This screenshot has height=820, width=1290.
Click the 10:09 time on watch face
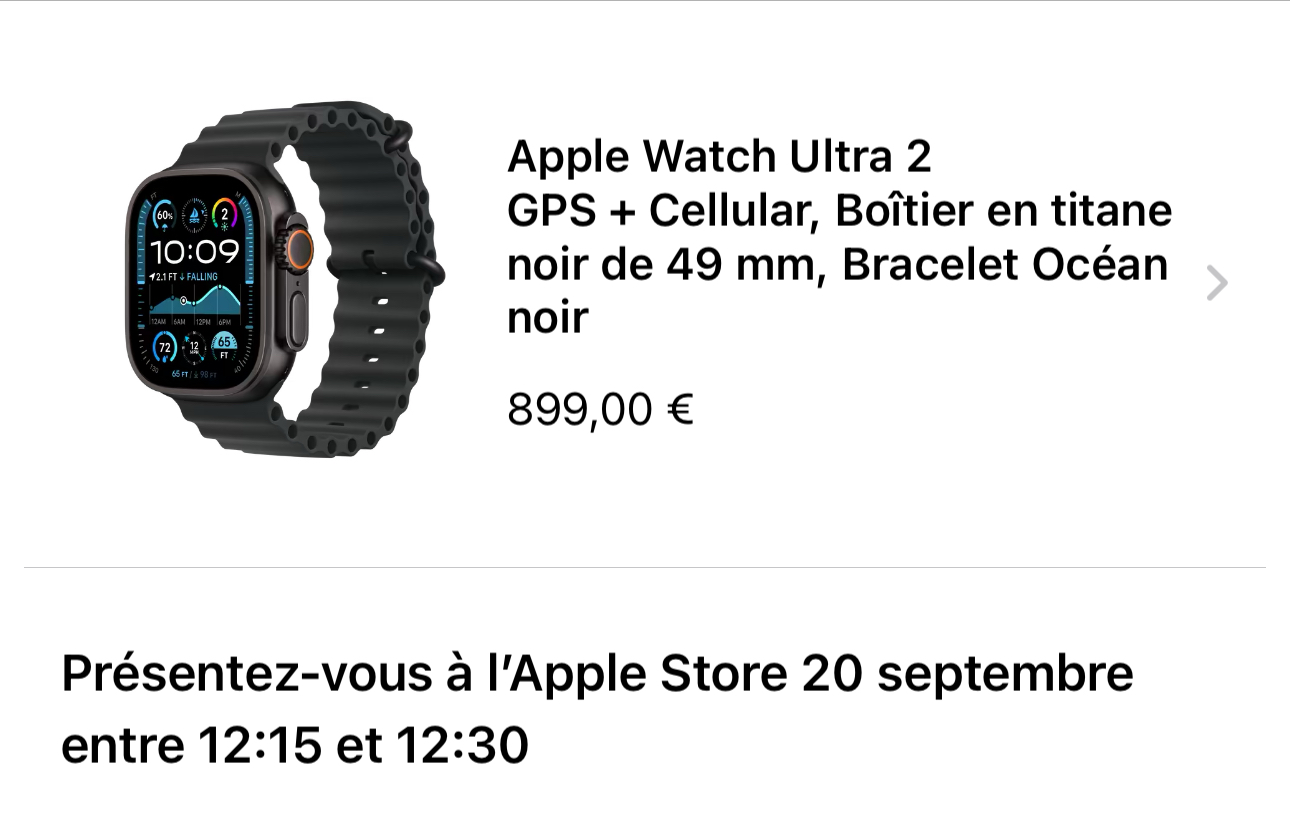[x=195, y=251]
